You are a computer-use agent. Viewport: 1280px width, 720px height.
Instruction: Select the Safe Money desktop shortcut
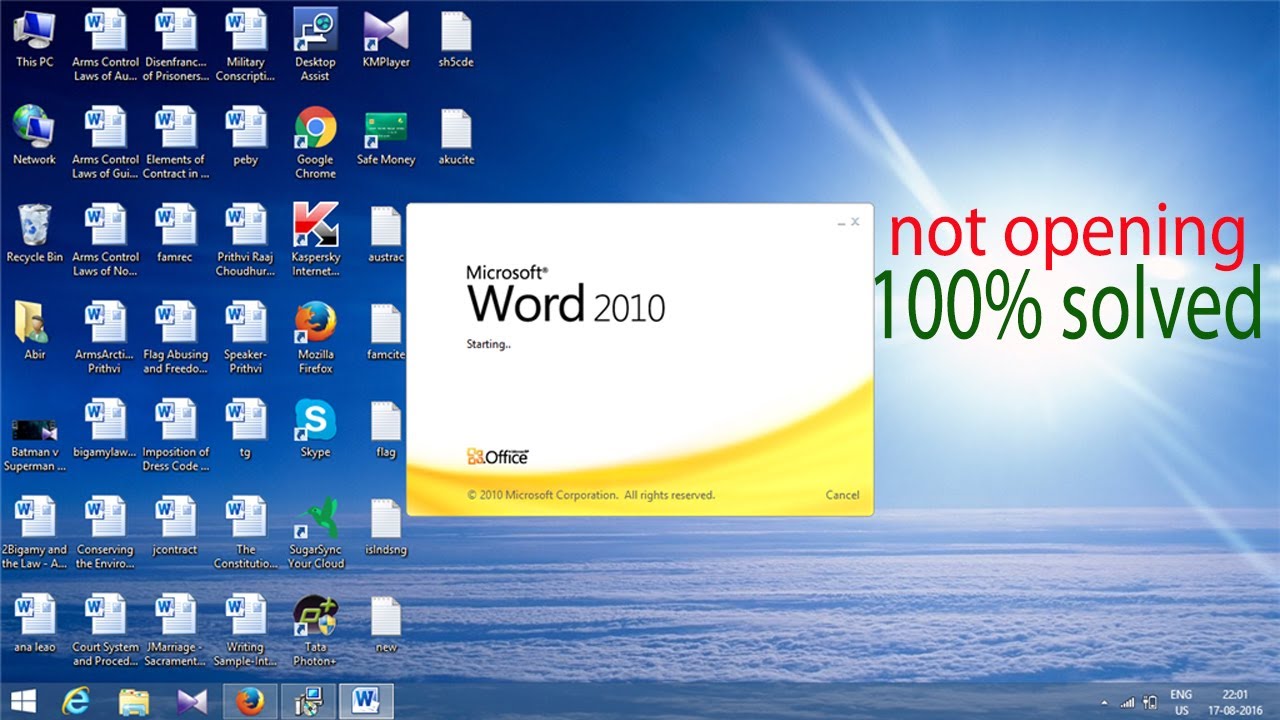pyautogui.click(x=386, y=136)
